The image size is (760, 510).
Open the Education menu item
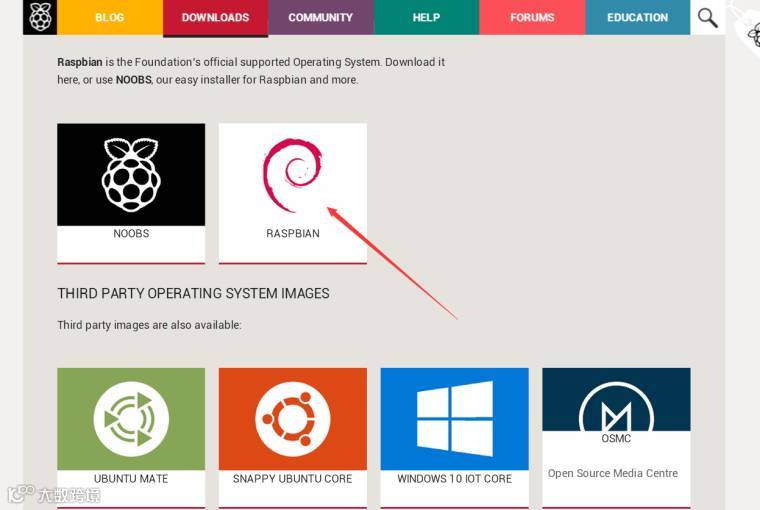click(x=637, y=17)
